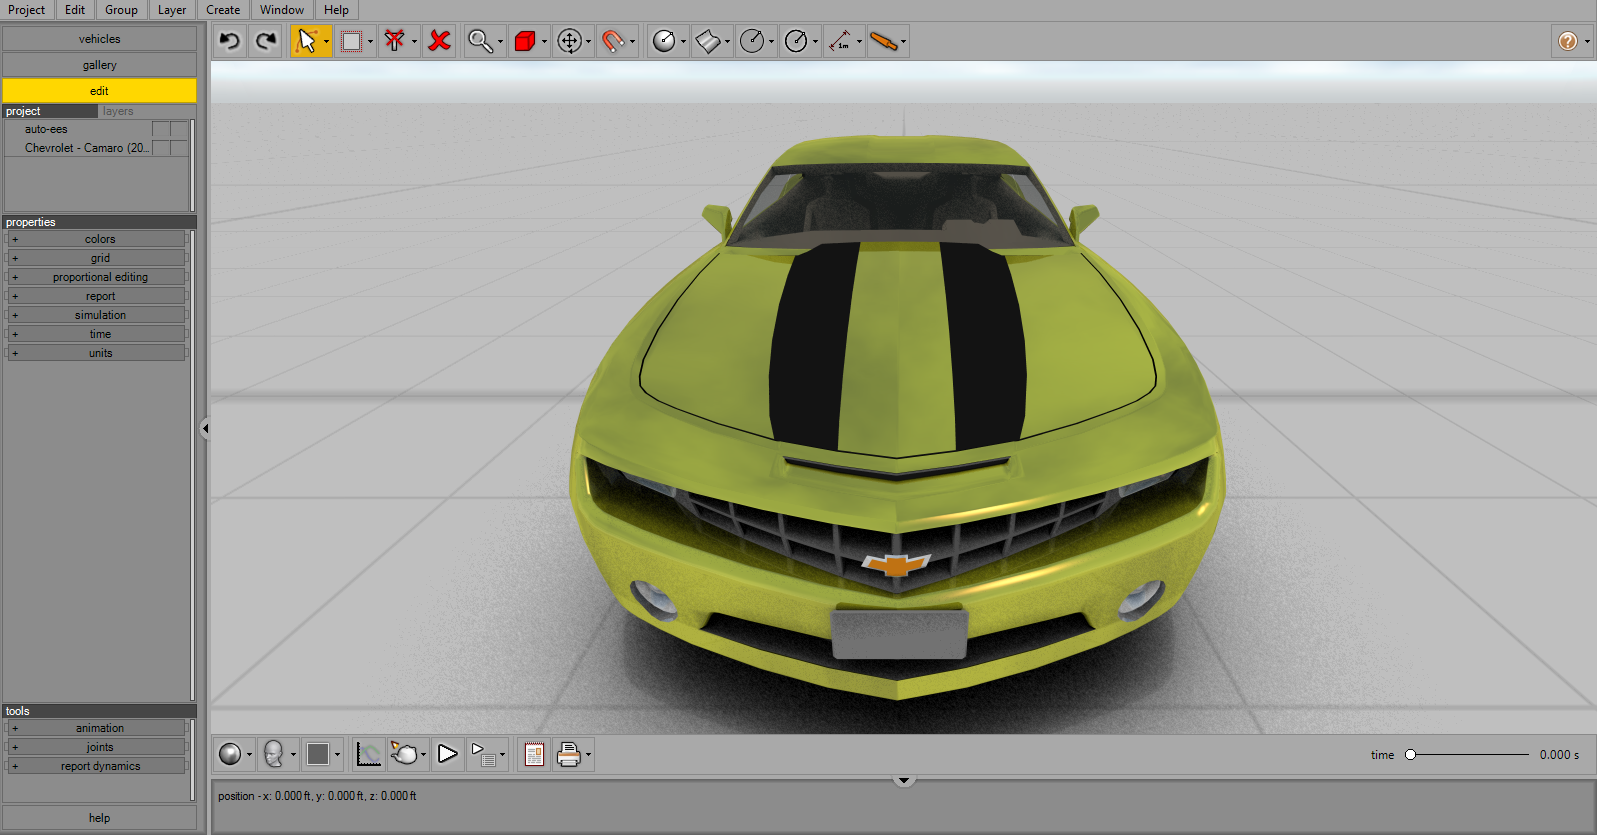Expand the units properties section

[95, 353]
